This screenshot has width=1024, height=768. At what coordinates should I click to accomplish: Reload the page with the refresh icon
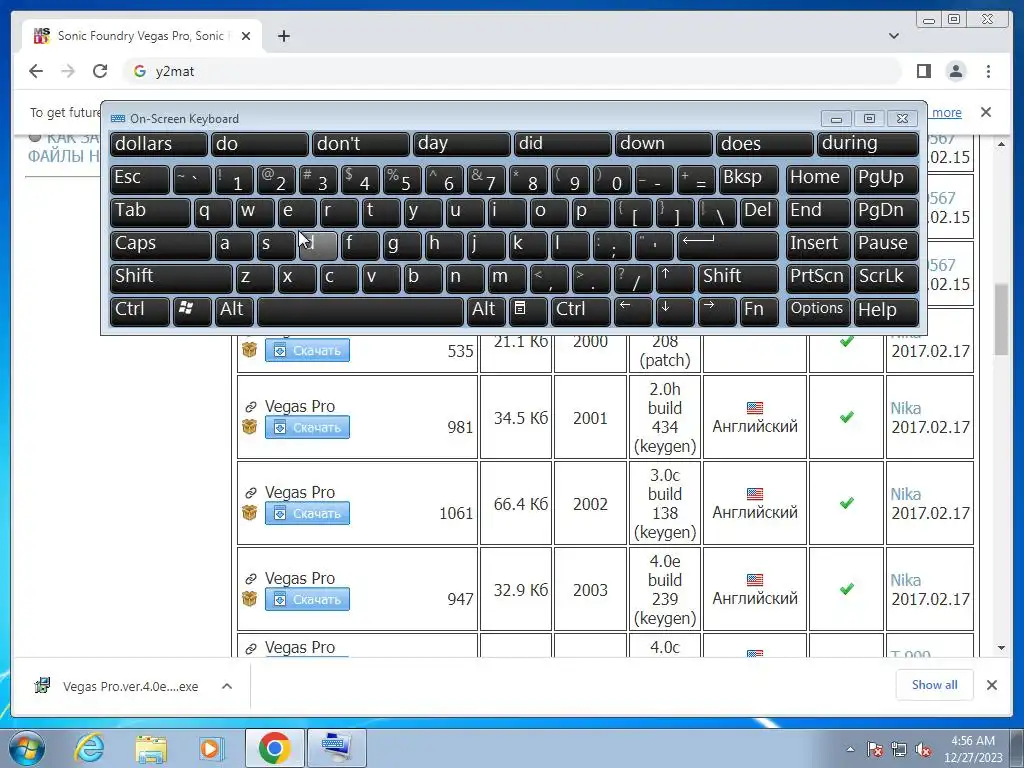click(100, 71)
